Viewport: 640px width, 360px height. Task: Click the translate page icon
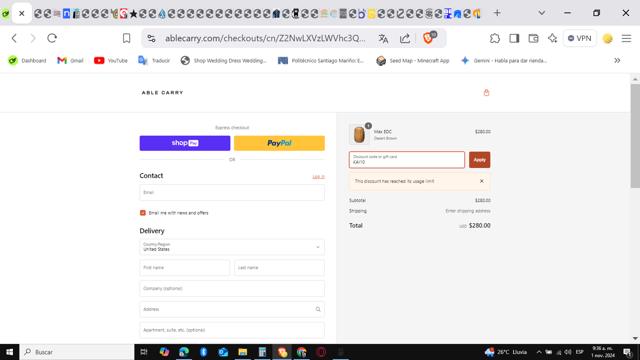383,38
